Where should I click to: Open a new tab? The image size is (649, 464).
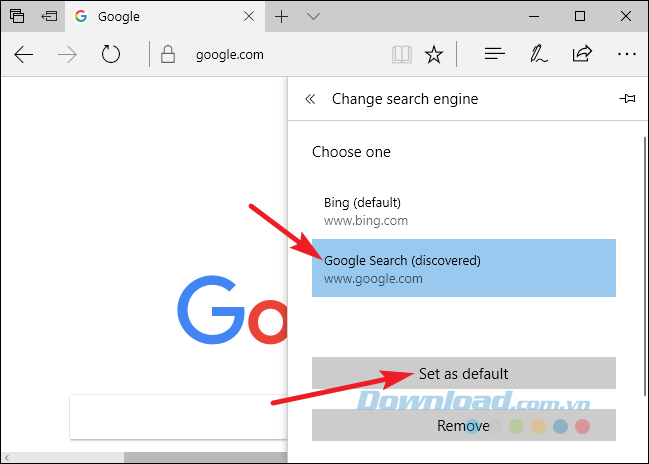[282, 17]
